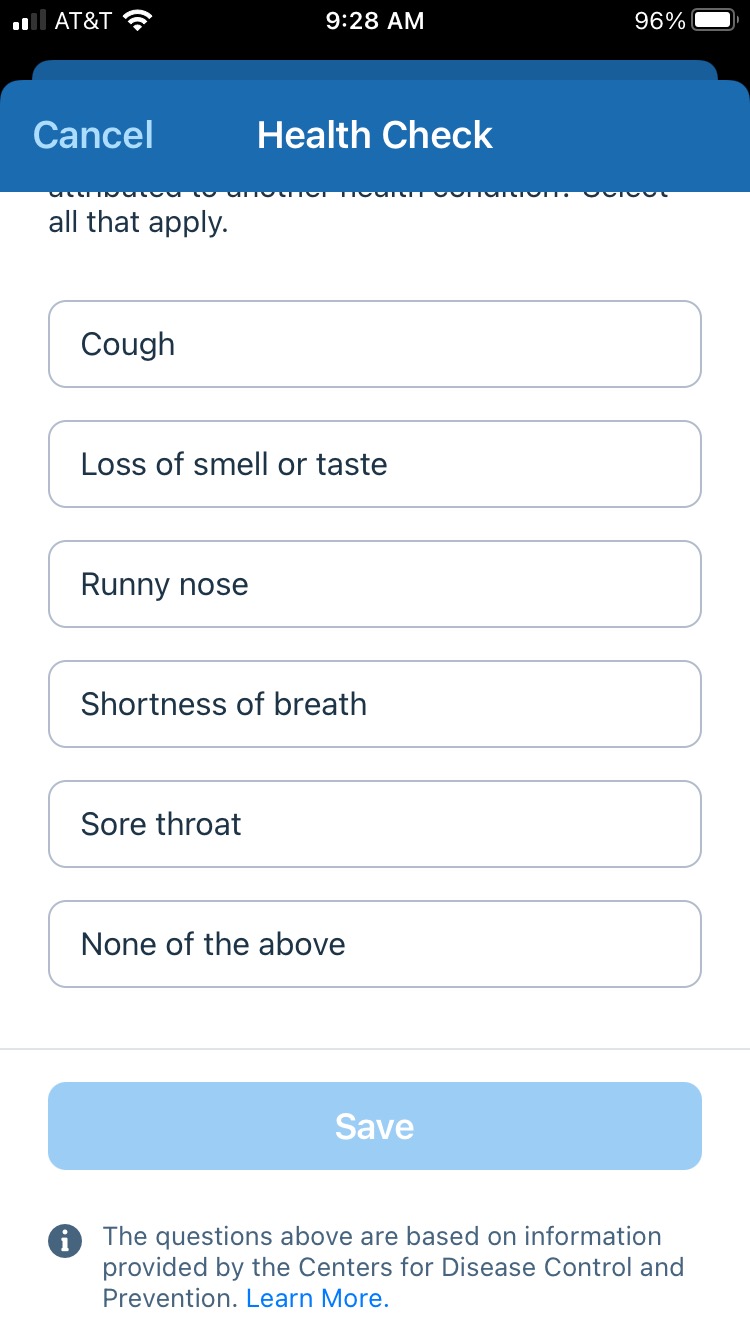The image size is (750, 1334).
Task: Choose the Sore throat option
Action: 375,824
